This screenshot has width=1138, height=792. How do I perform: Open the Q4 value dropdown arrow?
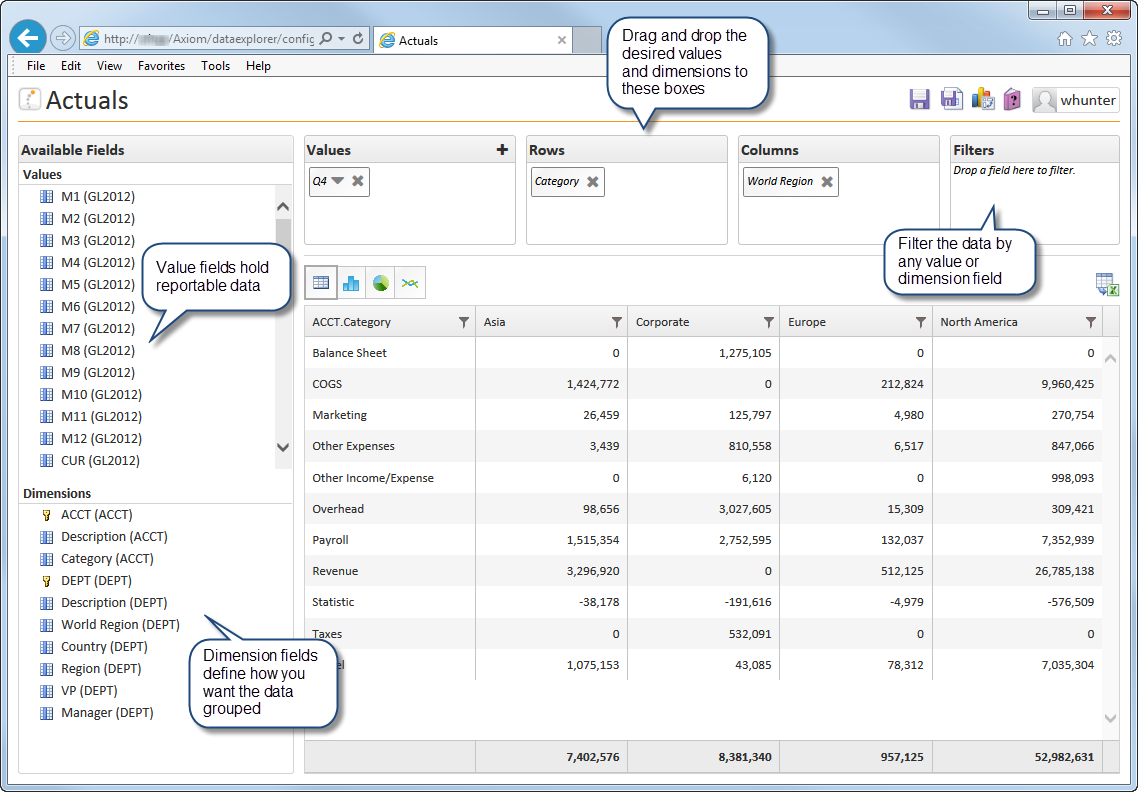coord(337,181)
